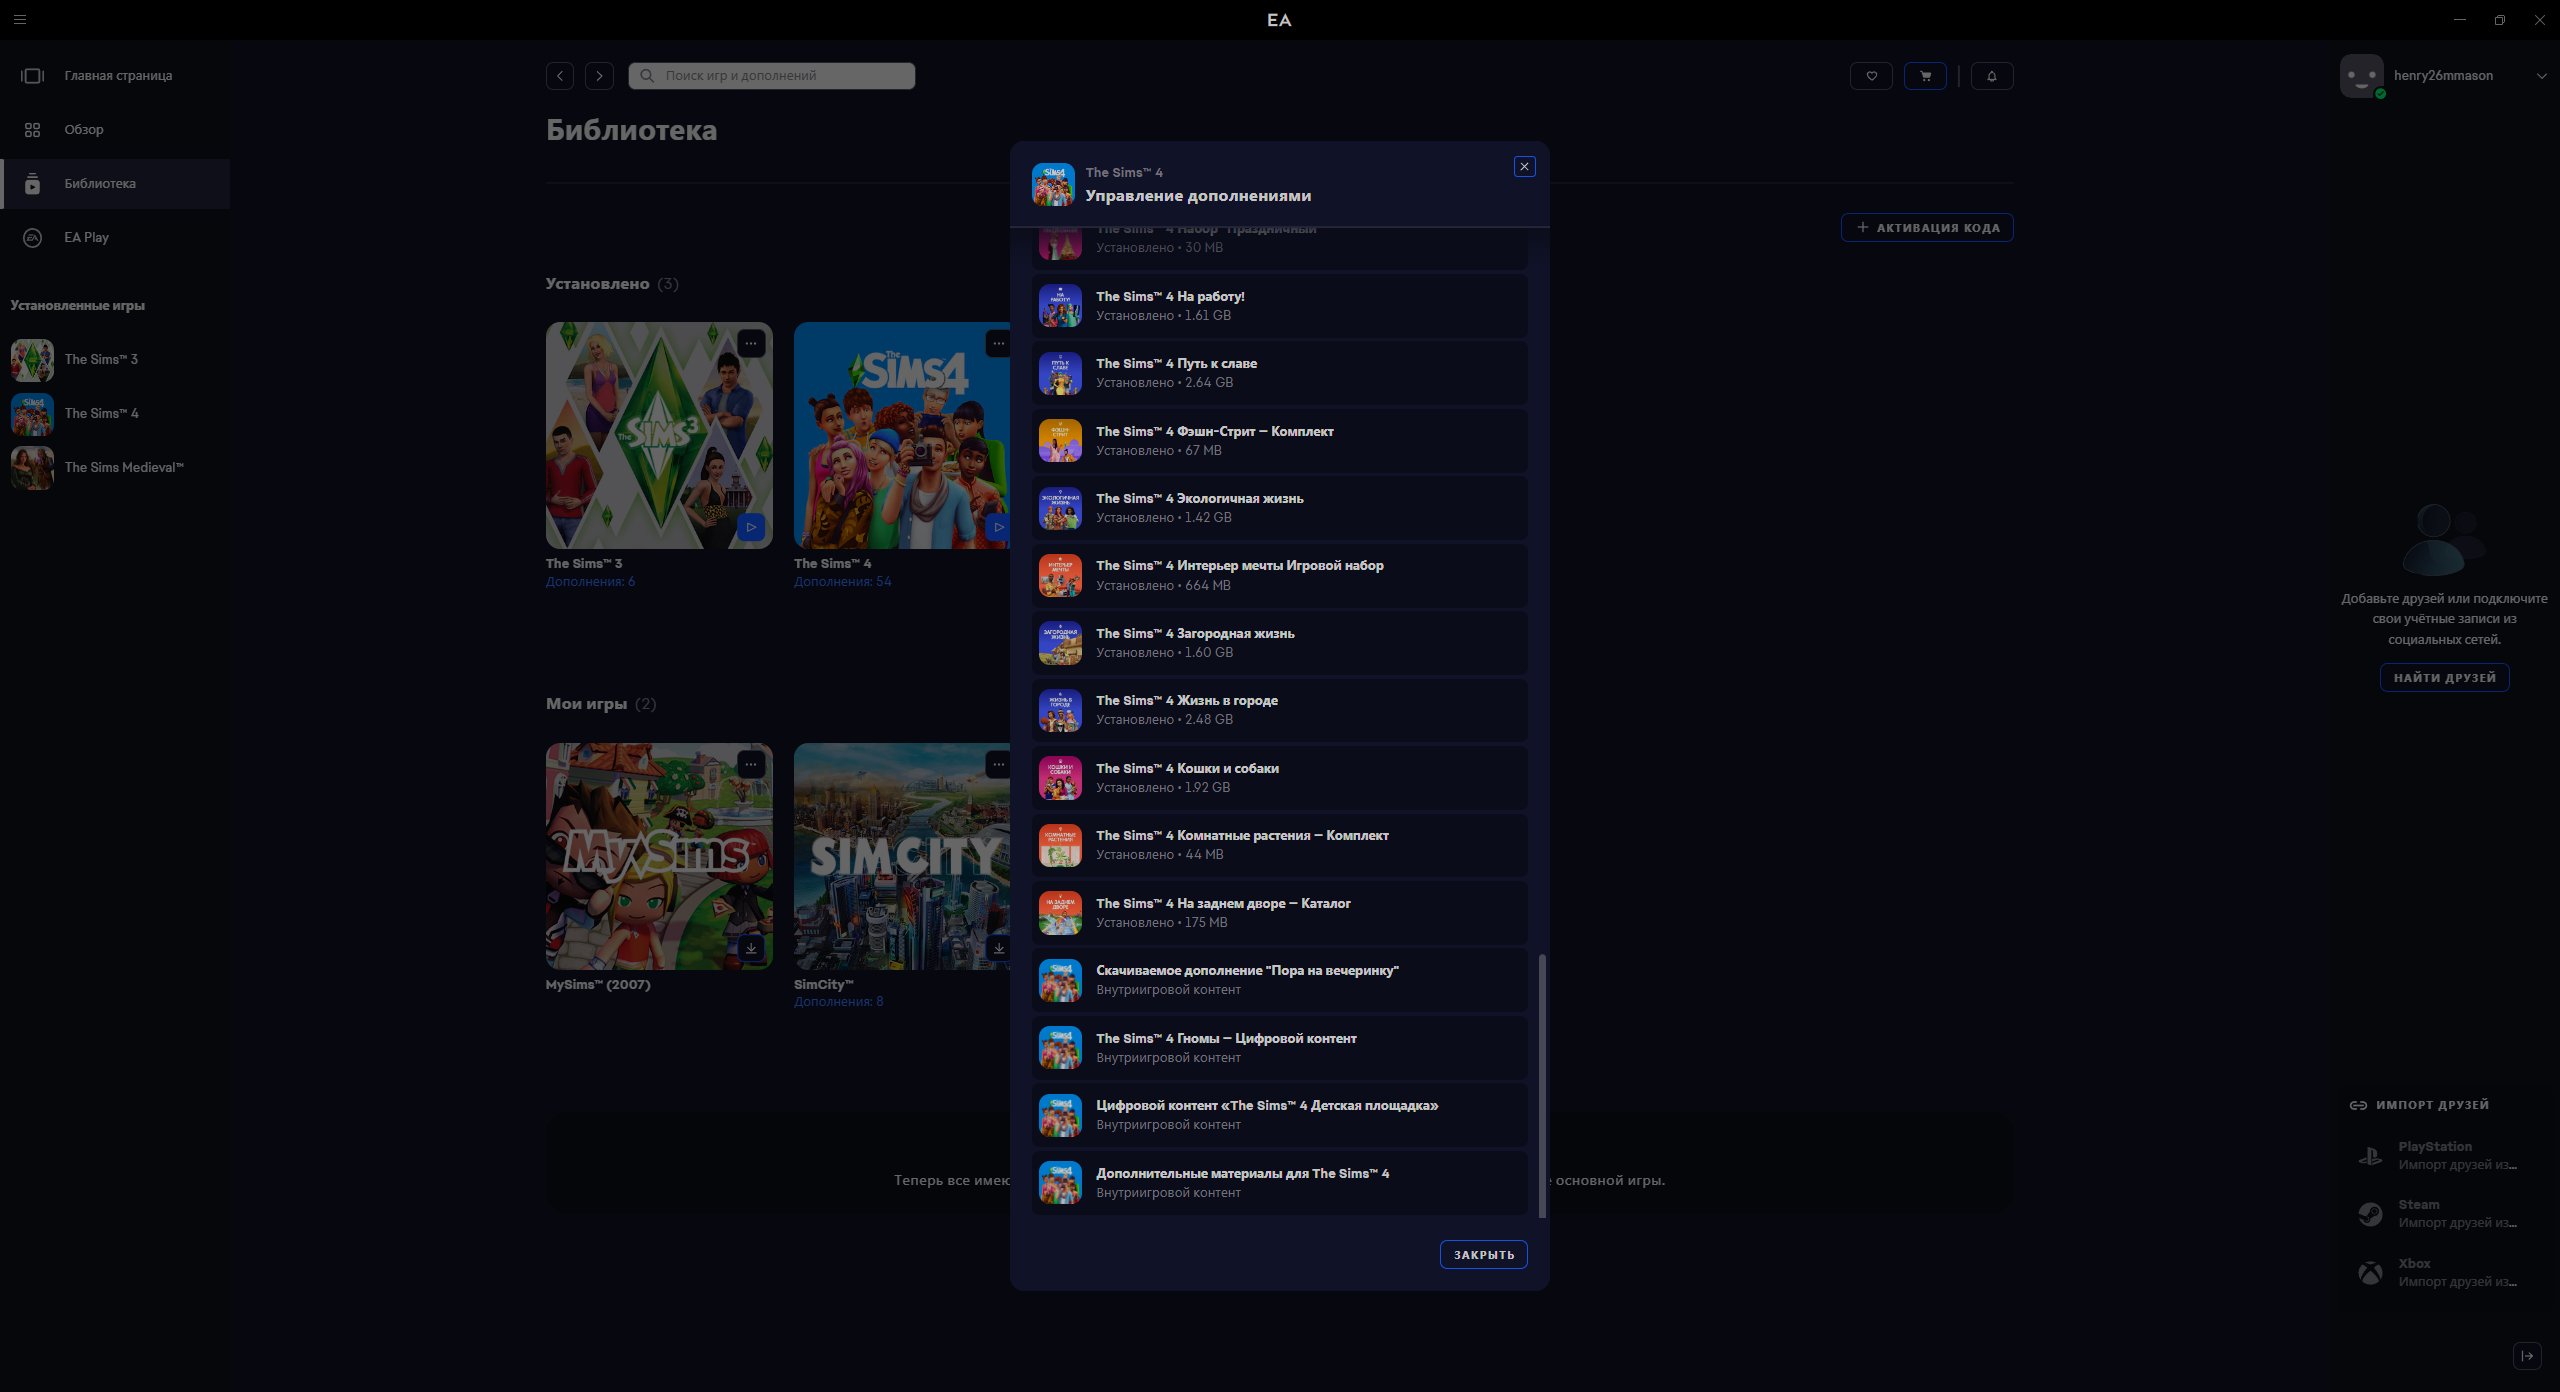Image resolution: width=2560 pixels, height=1392 pixels.
Task: Play The Sims 3 via the tile play icon
Action: point(751,527)
